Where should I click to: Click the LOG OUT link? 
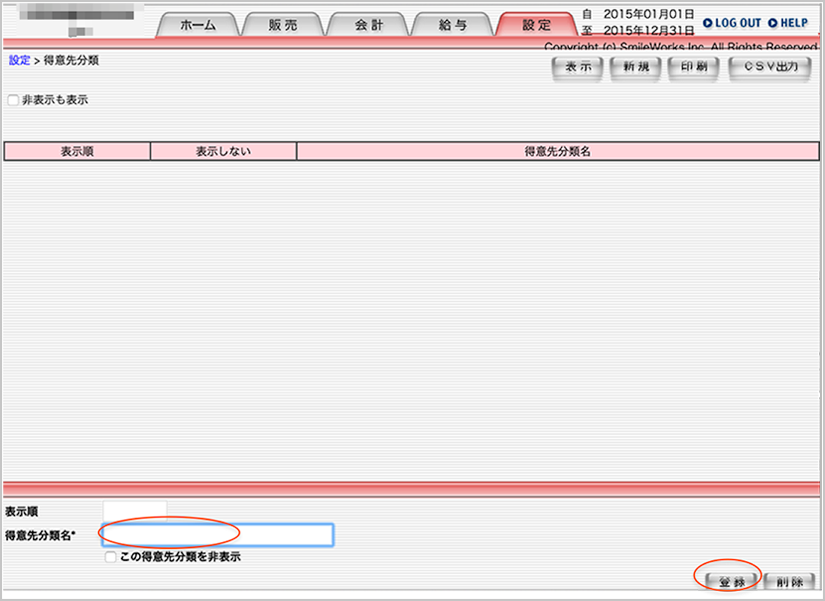732,23
